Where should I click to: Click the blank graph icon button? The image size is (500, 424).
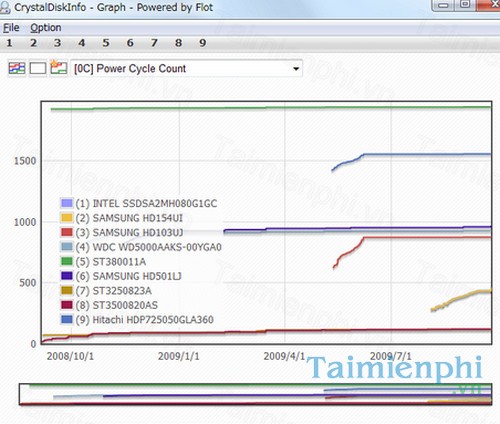click(38, 69)
